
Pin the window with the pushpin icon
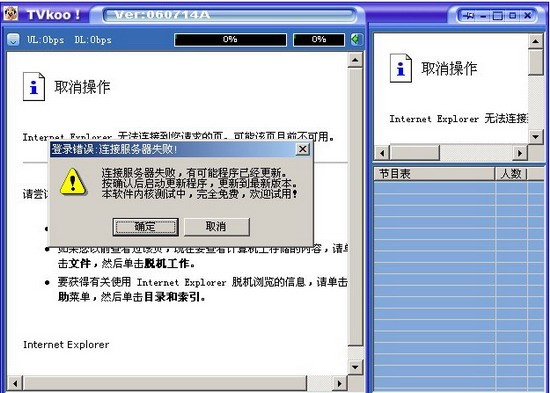[x=468, y=15]
